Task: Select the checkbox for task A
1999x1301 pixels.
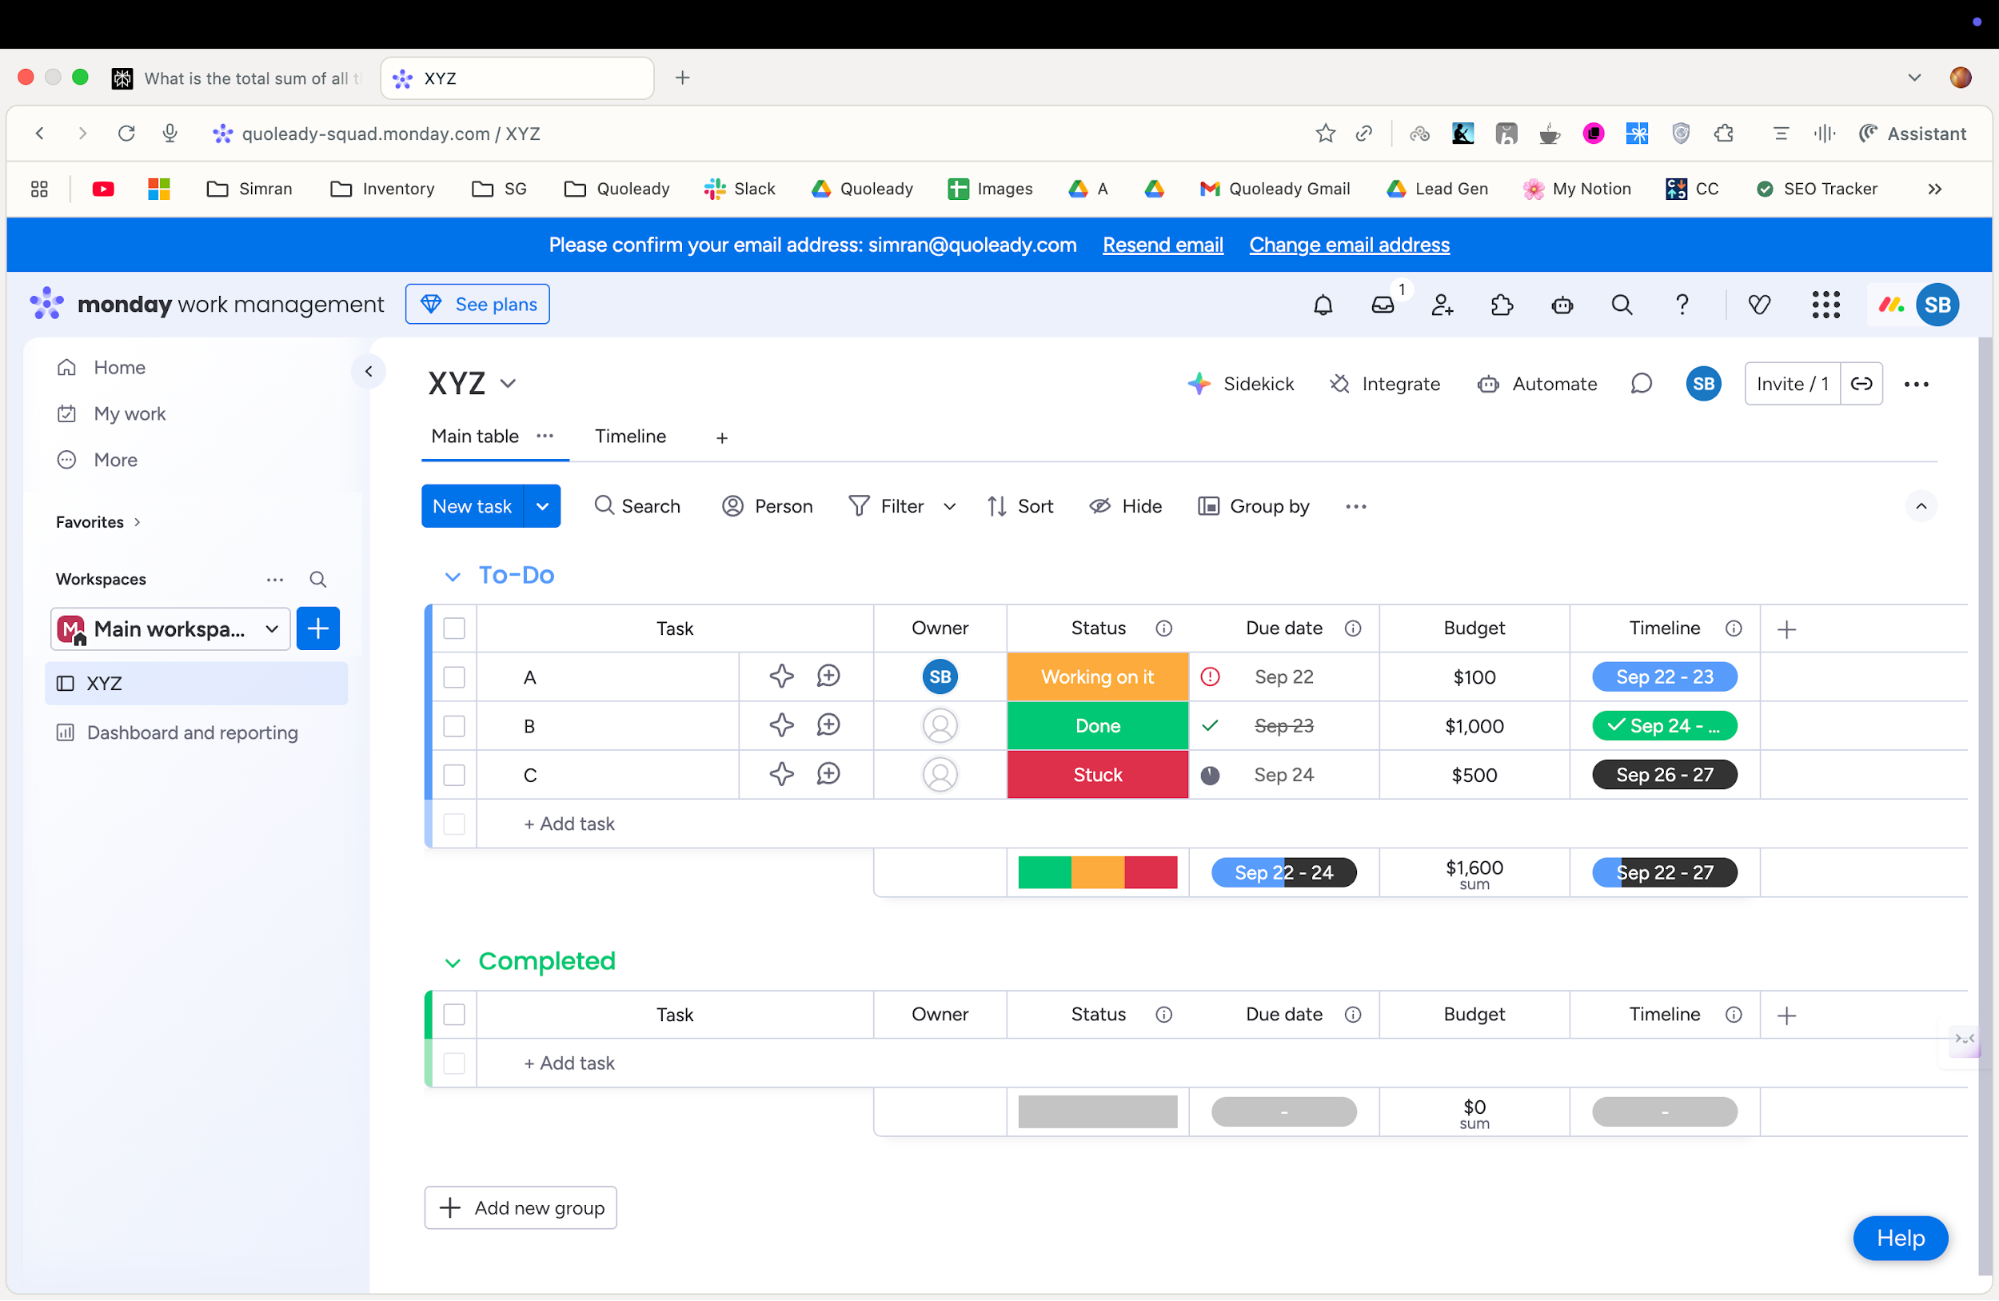Action: point(454,677)
